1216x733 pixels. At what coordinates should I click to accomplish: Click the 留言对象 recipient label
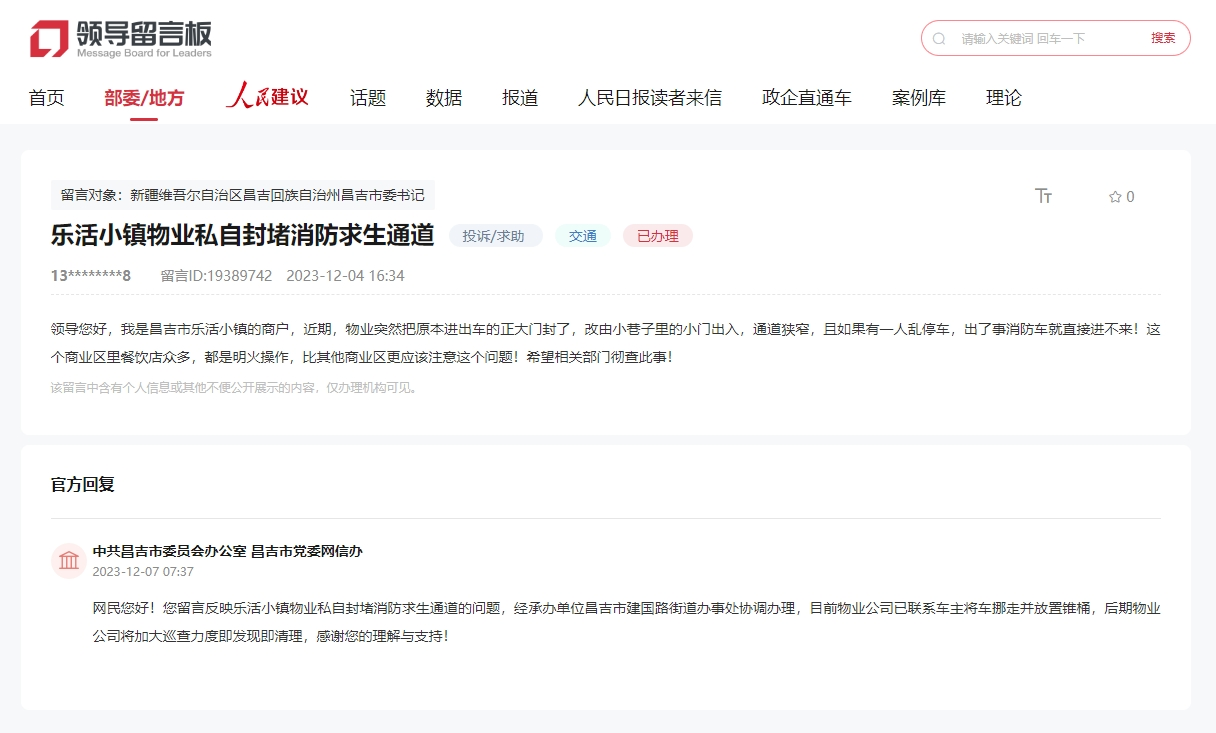pos(242,195)
